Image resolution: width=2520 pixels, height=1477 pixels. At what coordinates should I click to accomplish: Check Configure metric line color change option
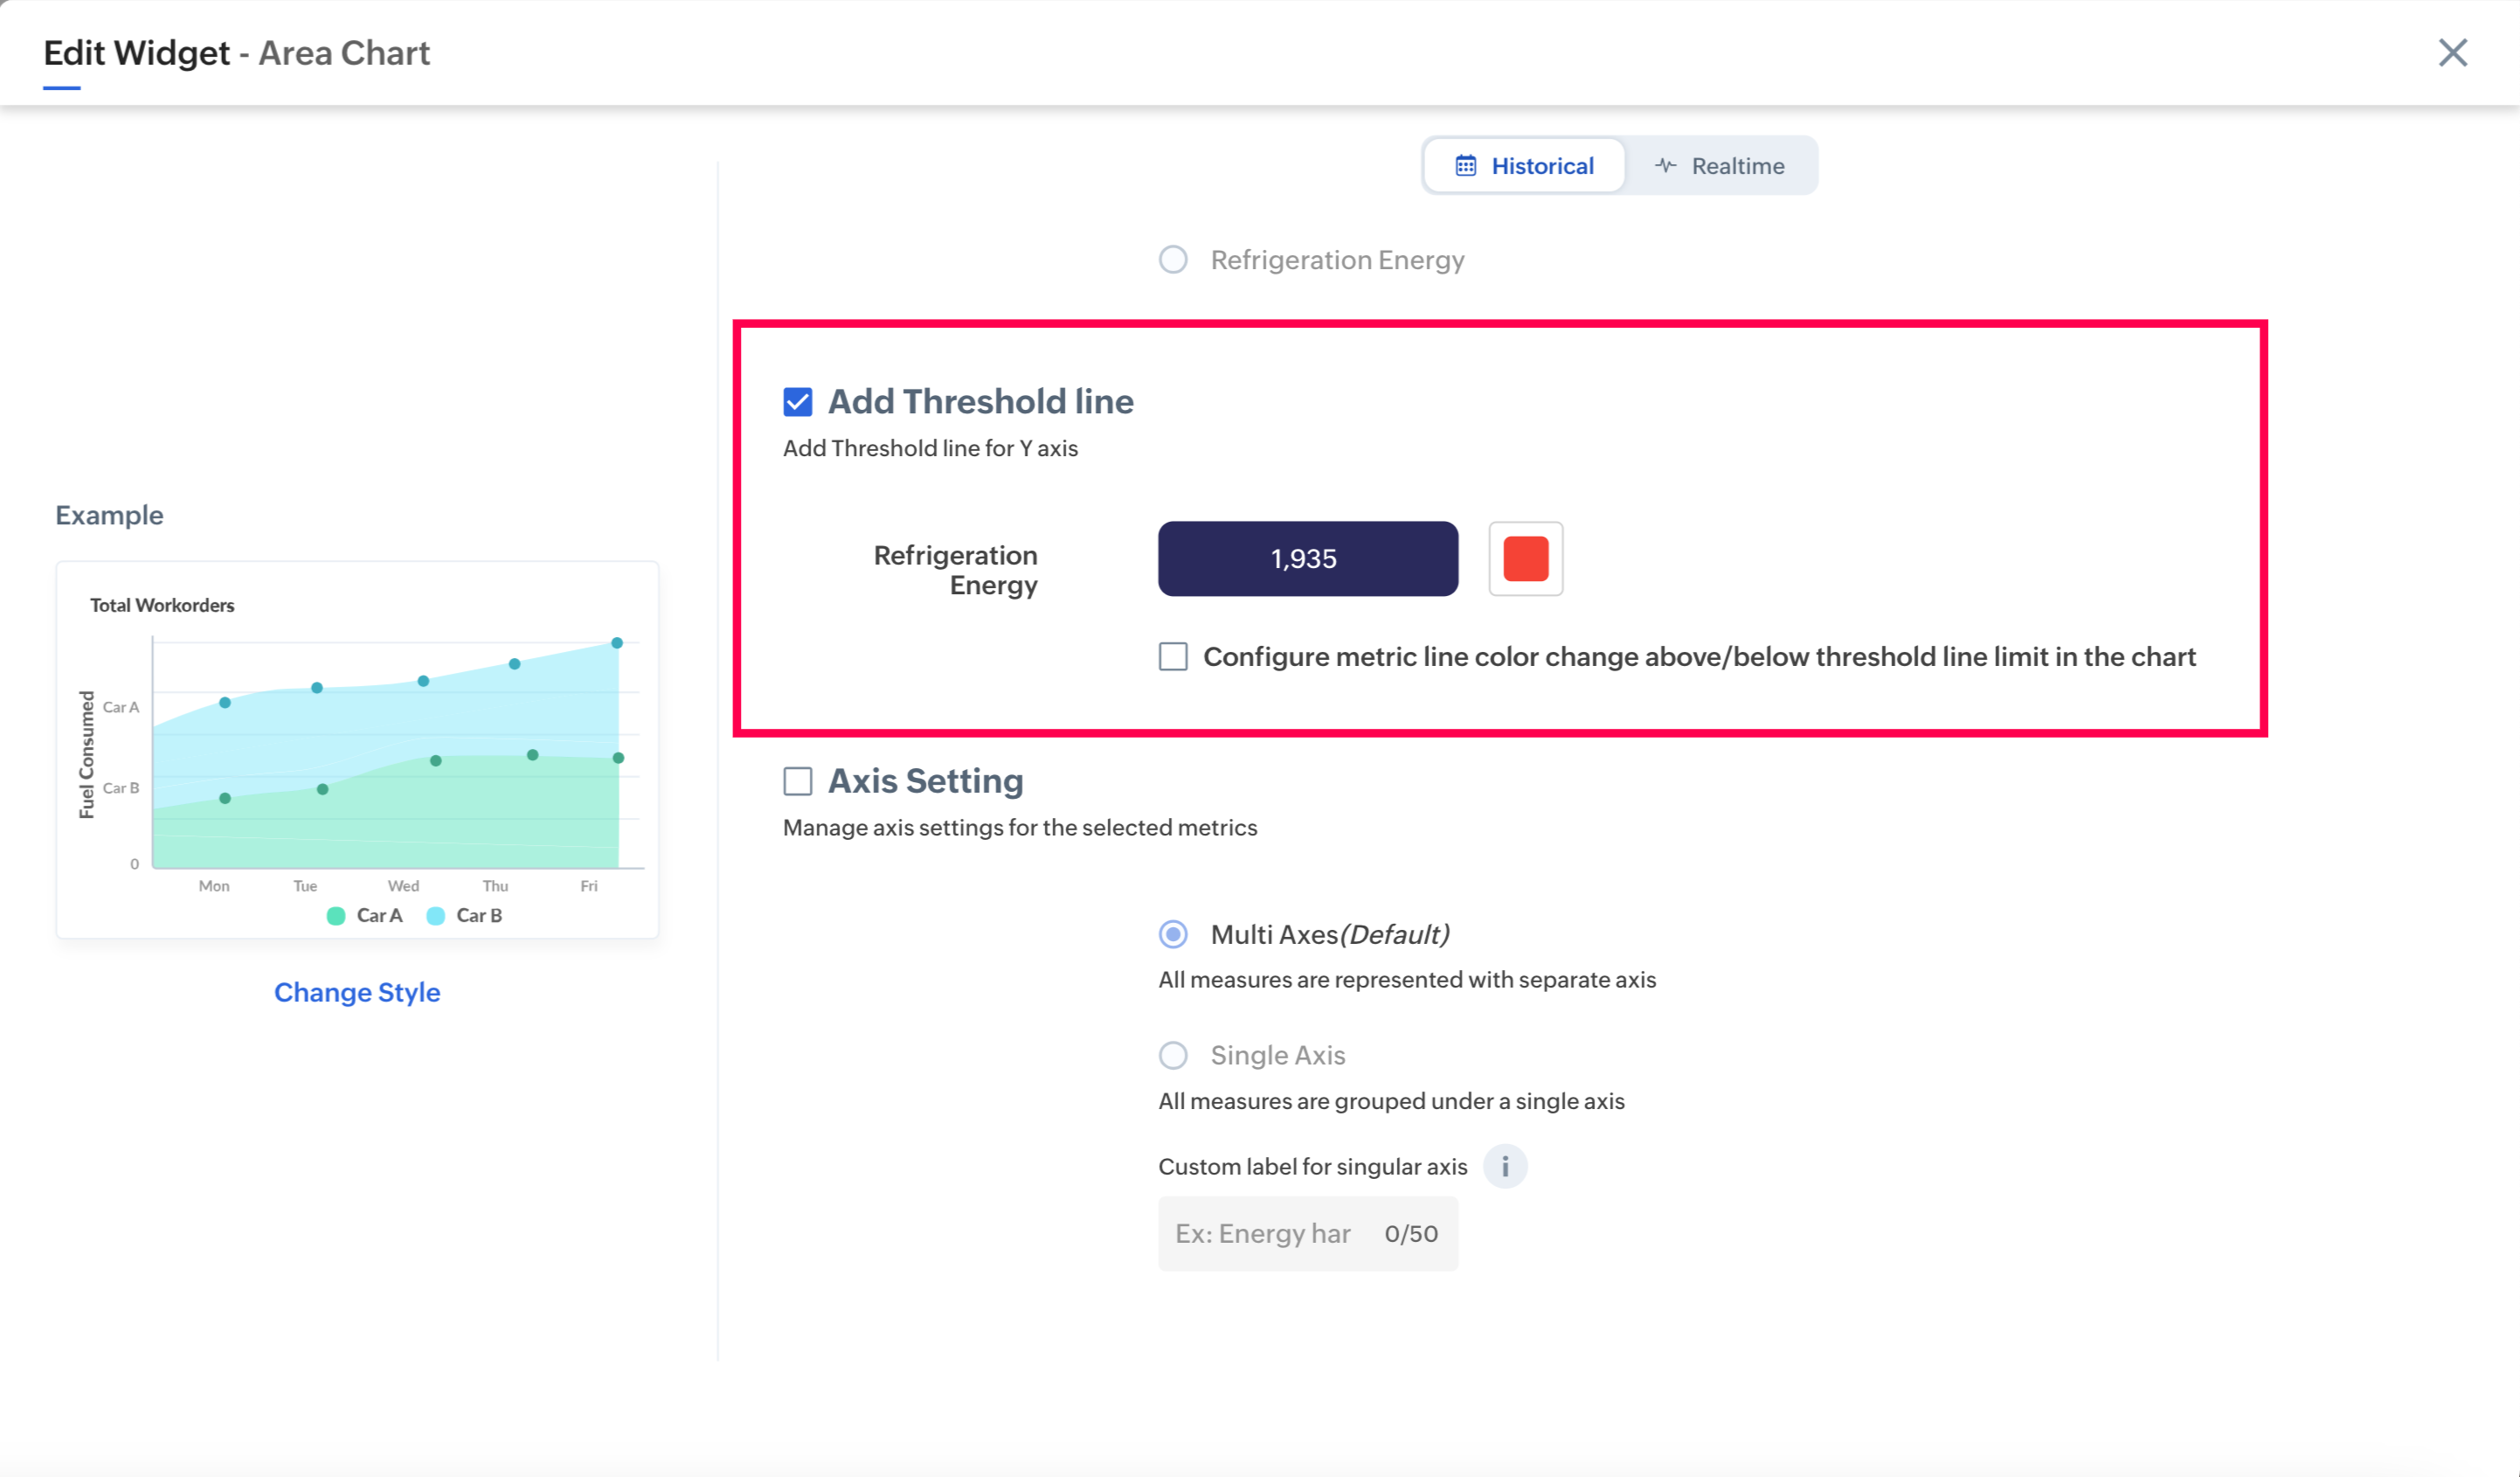pos(1173,657)
